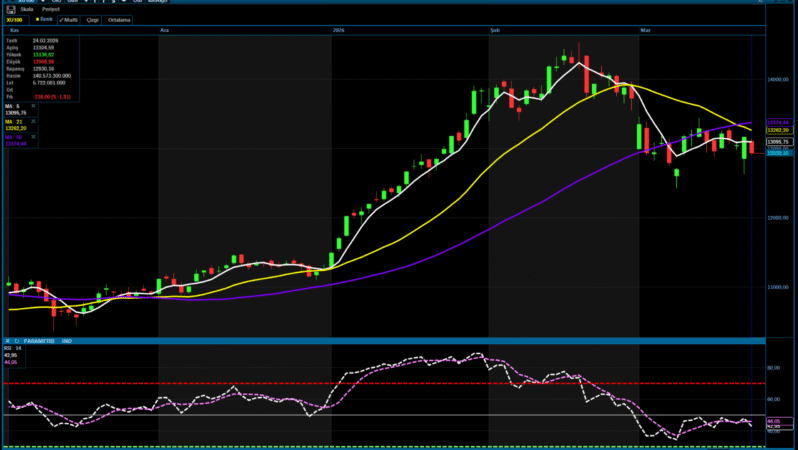798x450 pixels.
Task: Close the RSI indicator panel
Action: click(9, 341)
